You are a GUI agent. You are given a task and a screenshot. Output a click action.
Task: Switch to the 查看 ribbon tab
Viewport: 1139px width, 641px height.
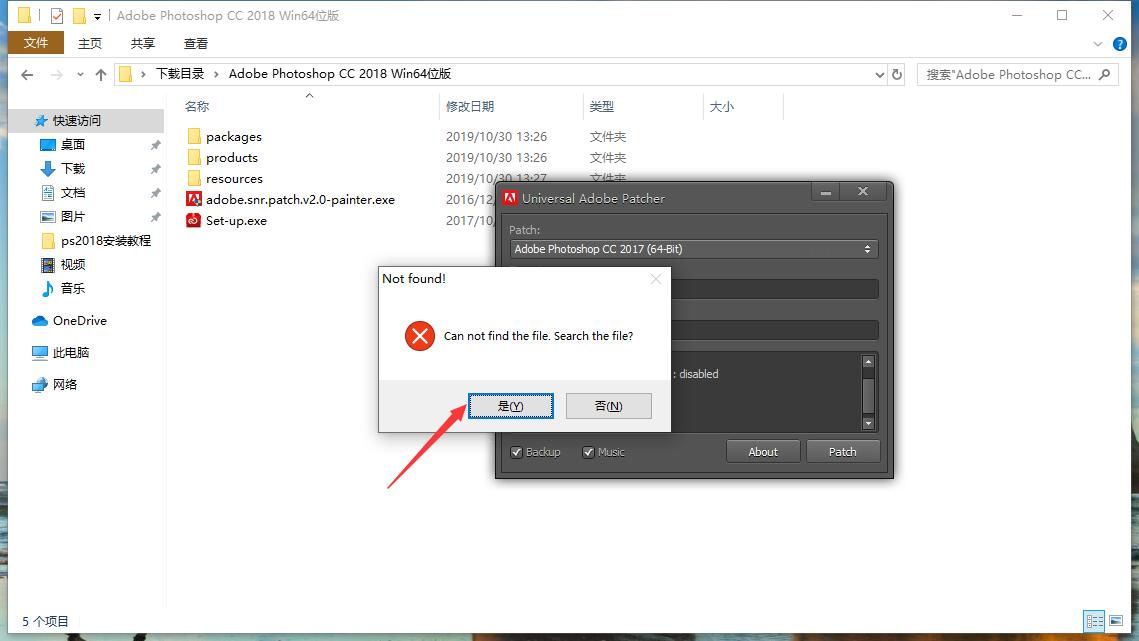195,43
